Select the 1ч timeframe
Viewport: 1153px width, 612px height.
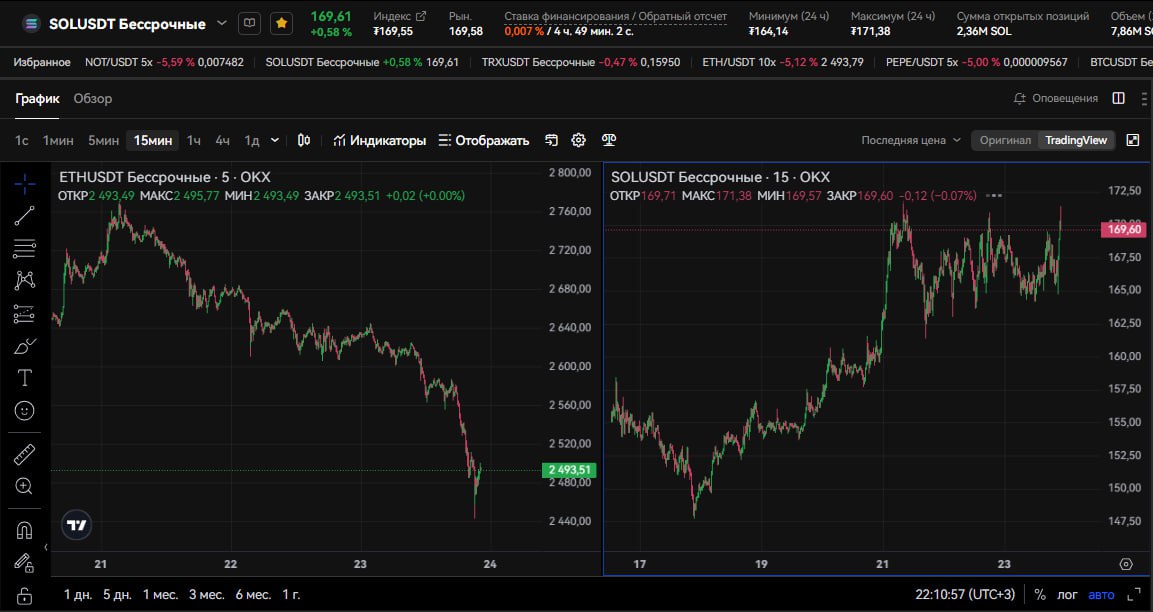click(193, 140)
